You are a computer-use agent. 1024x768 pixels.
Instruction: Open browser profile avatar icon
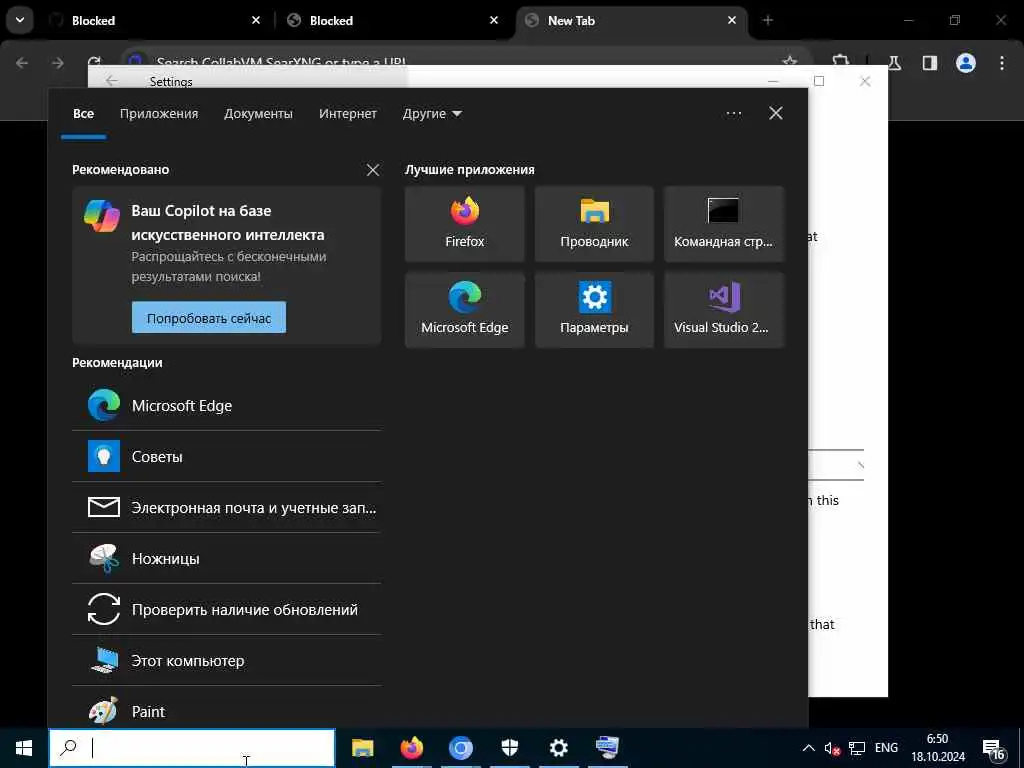[966, 63]
